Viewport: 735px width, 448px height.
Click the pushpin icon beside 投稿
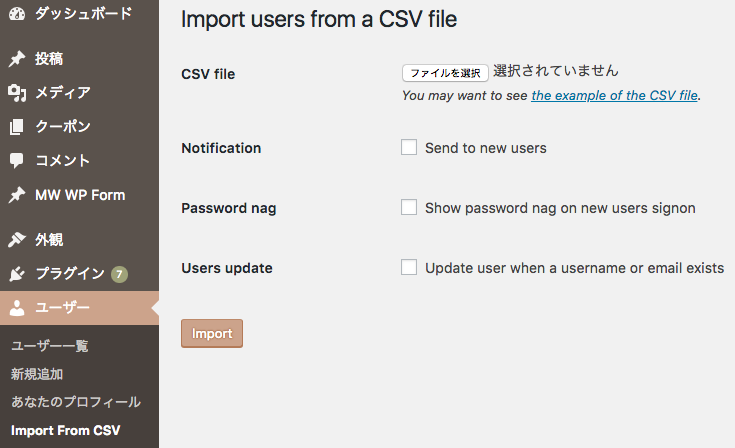click(x=17, y=59)
